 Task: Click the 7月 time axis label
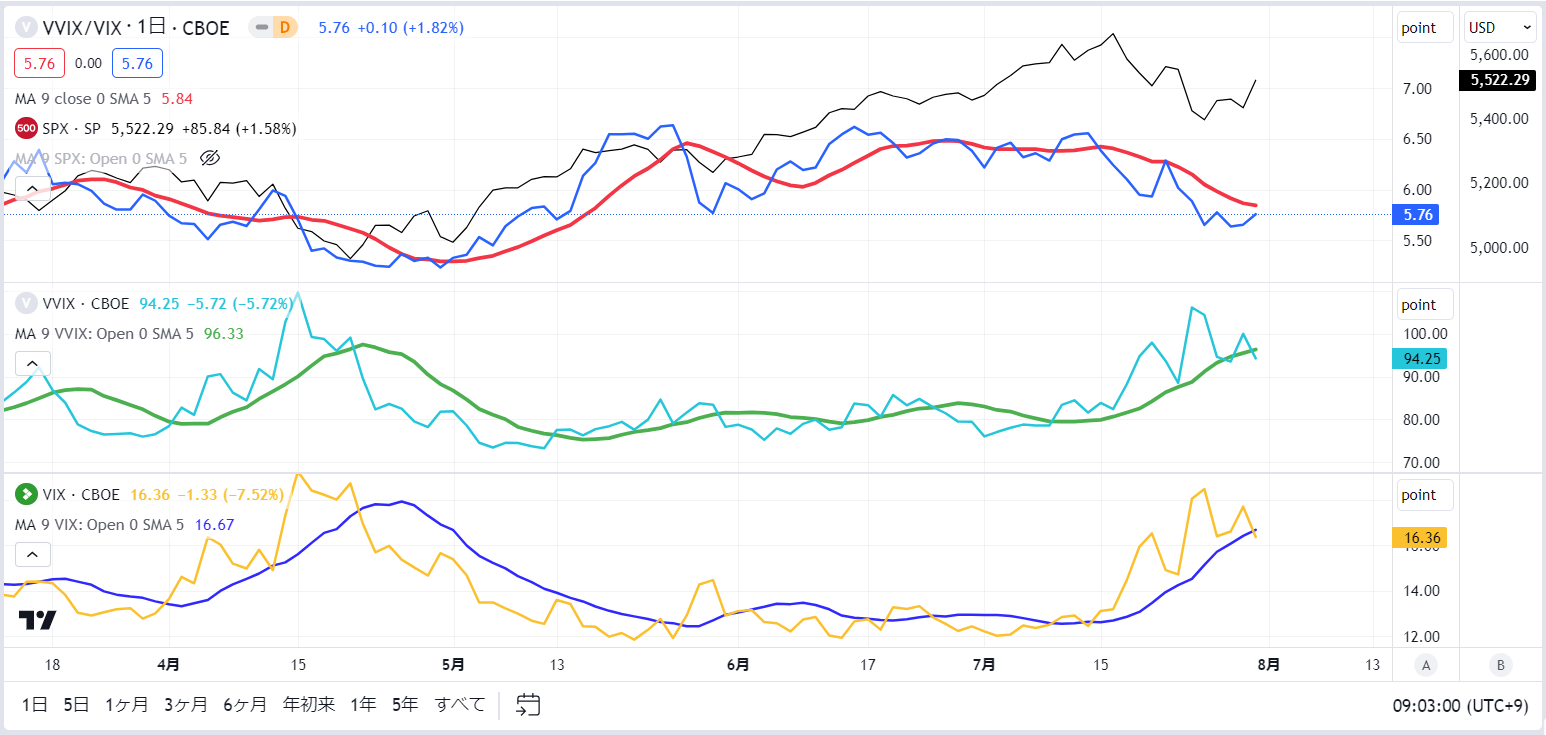click(984, 665)
